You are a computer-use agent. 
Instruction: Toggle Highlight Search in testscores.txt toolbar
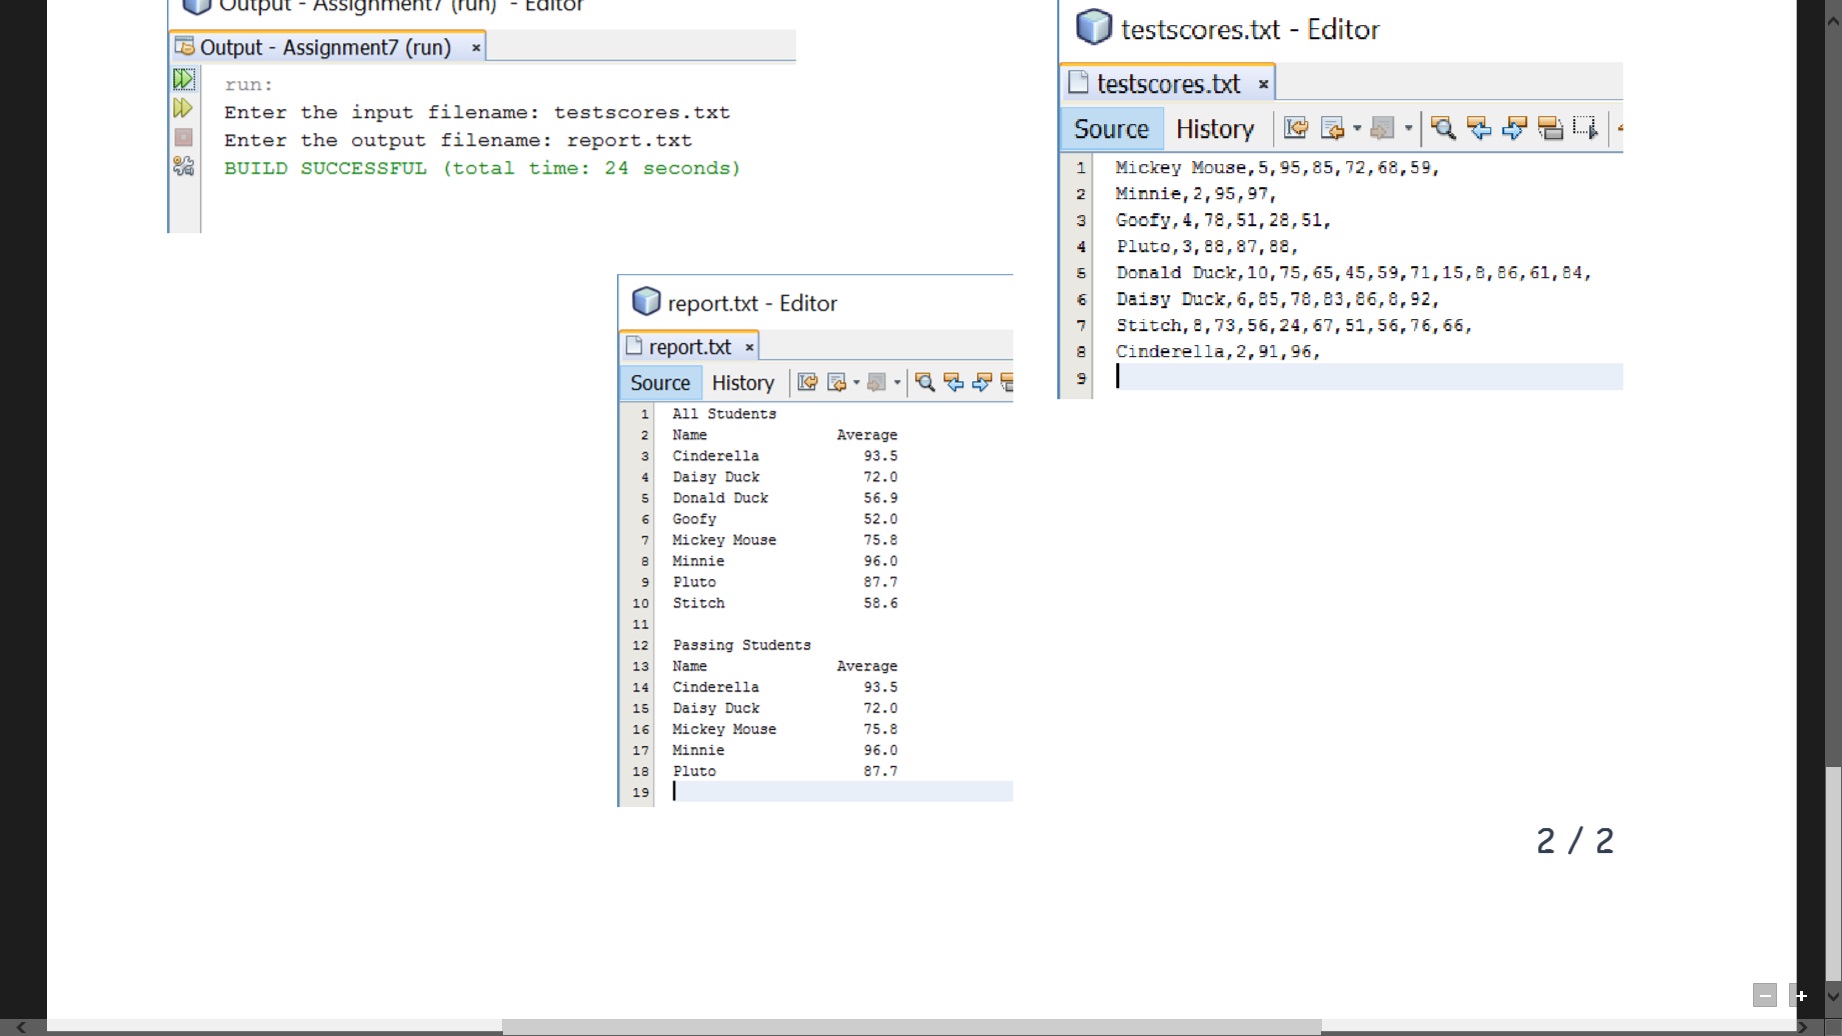1550,128
